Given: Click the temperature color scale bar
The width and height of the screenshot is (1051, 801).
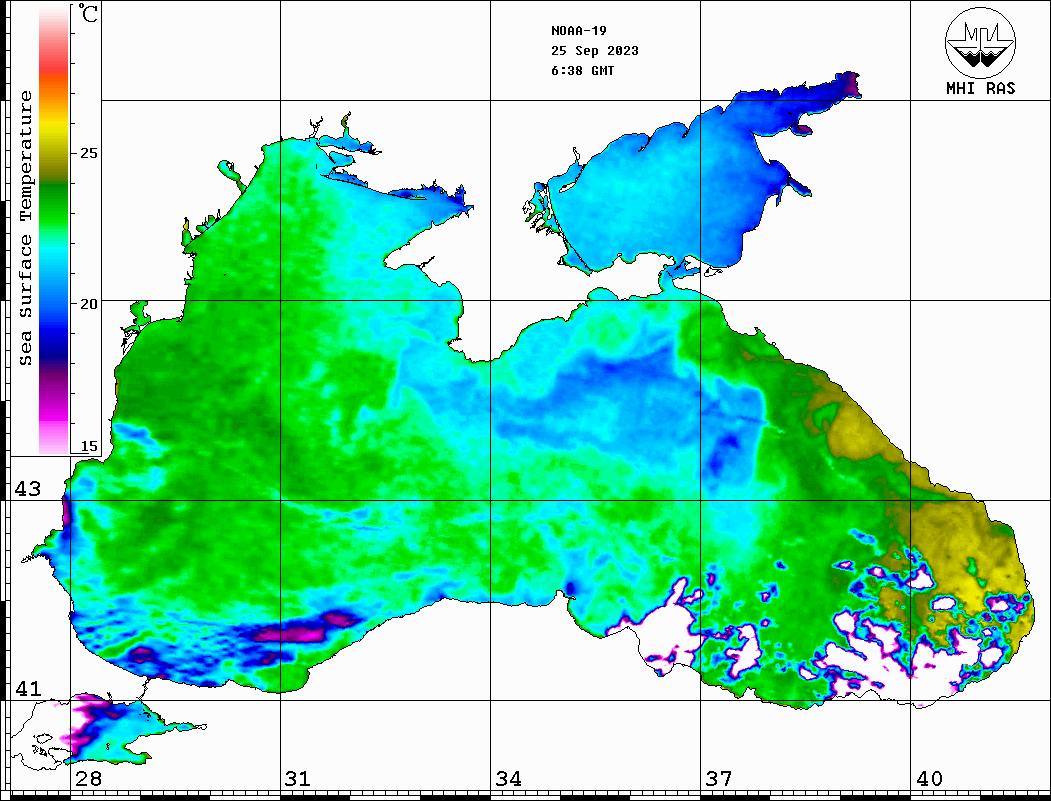Looking at the screenshot, I should pyautogui.click(x=54, y=229).
